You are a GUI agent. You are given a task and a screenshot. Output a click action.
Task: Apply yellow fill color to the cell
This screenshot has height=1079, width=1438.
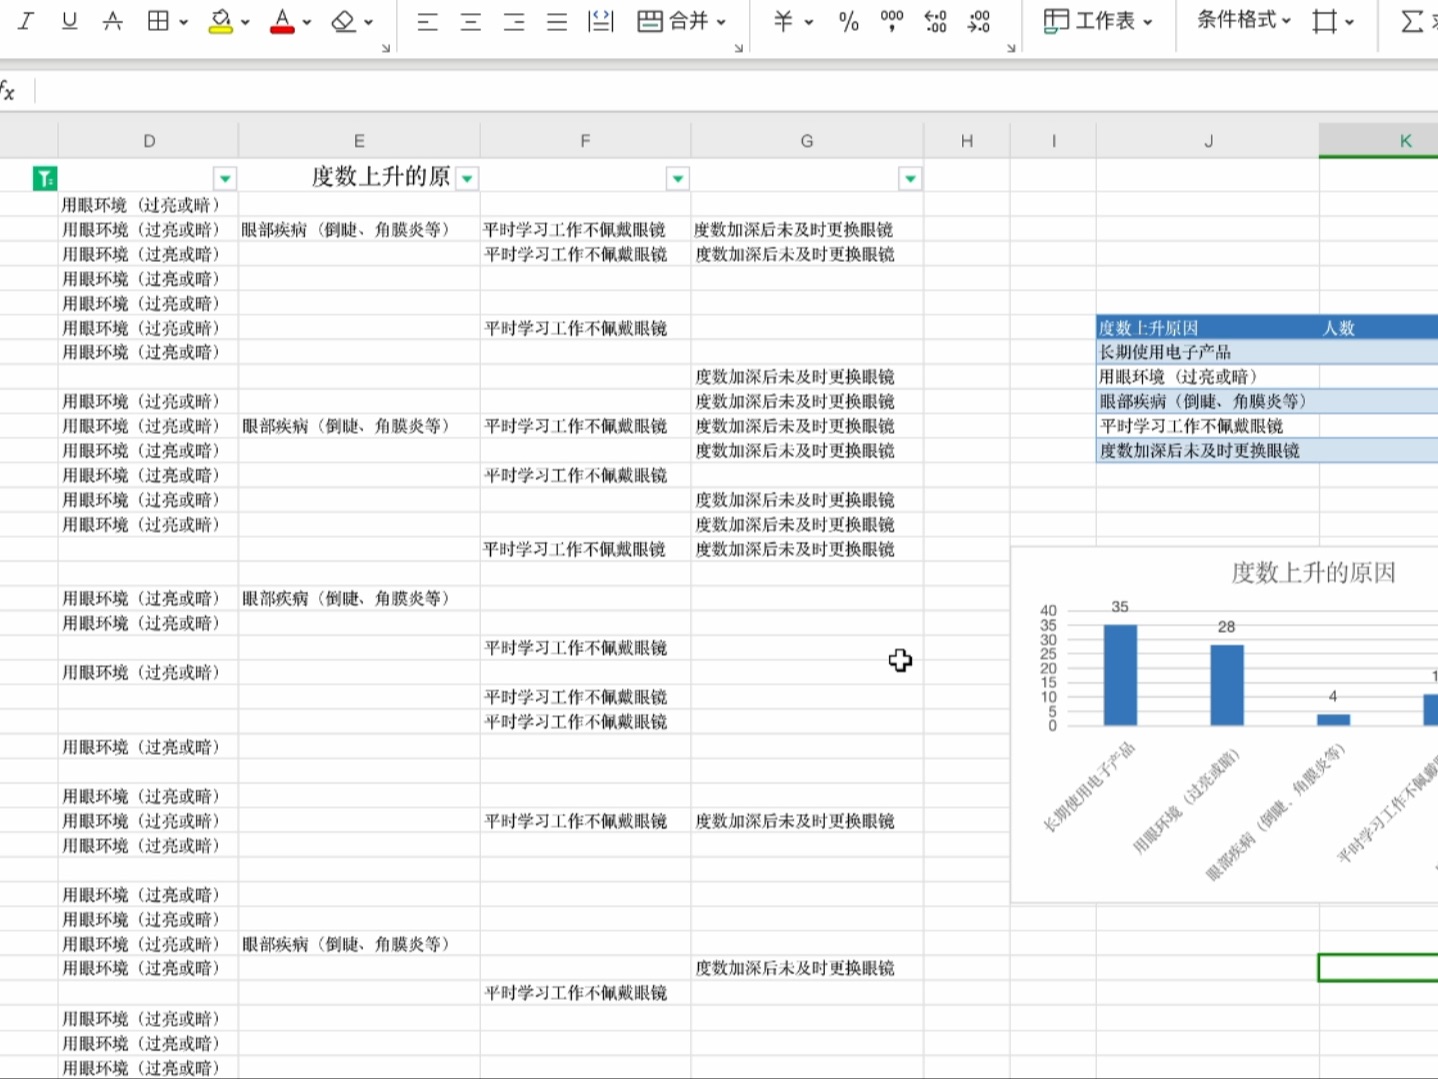(219, 20)
